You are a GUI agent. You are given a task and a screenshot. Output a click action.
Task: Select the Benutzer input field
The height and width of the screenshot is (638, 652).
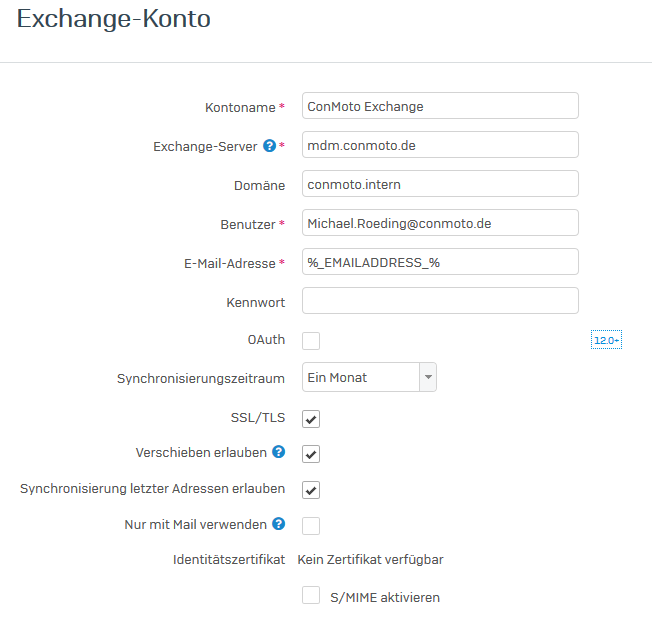pyautogui.click(x=440, y=223)
